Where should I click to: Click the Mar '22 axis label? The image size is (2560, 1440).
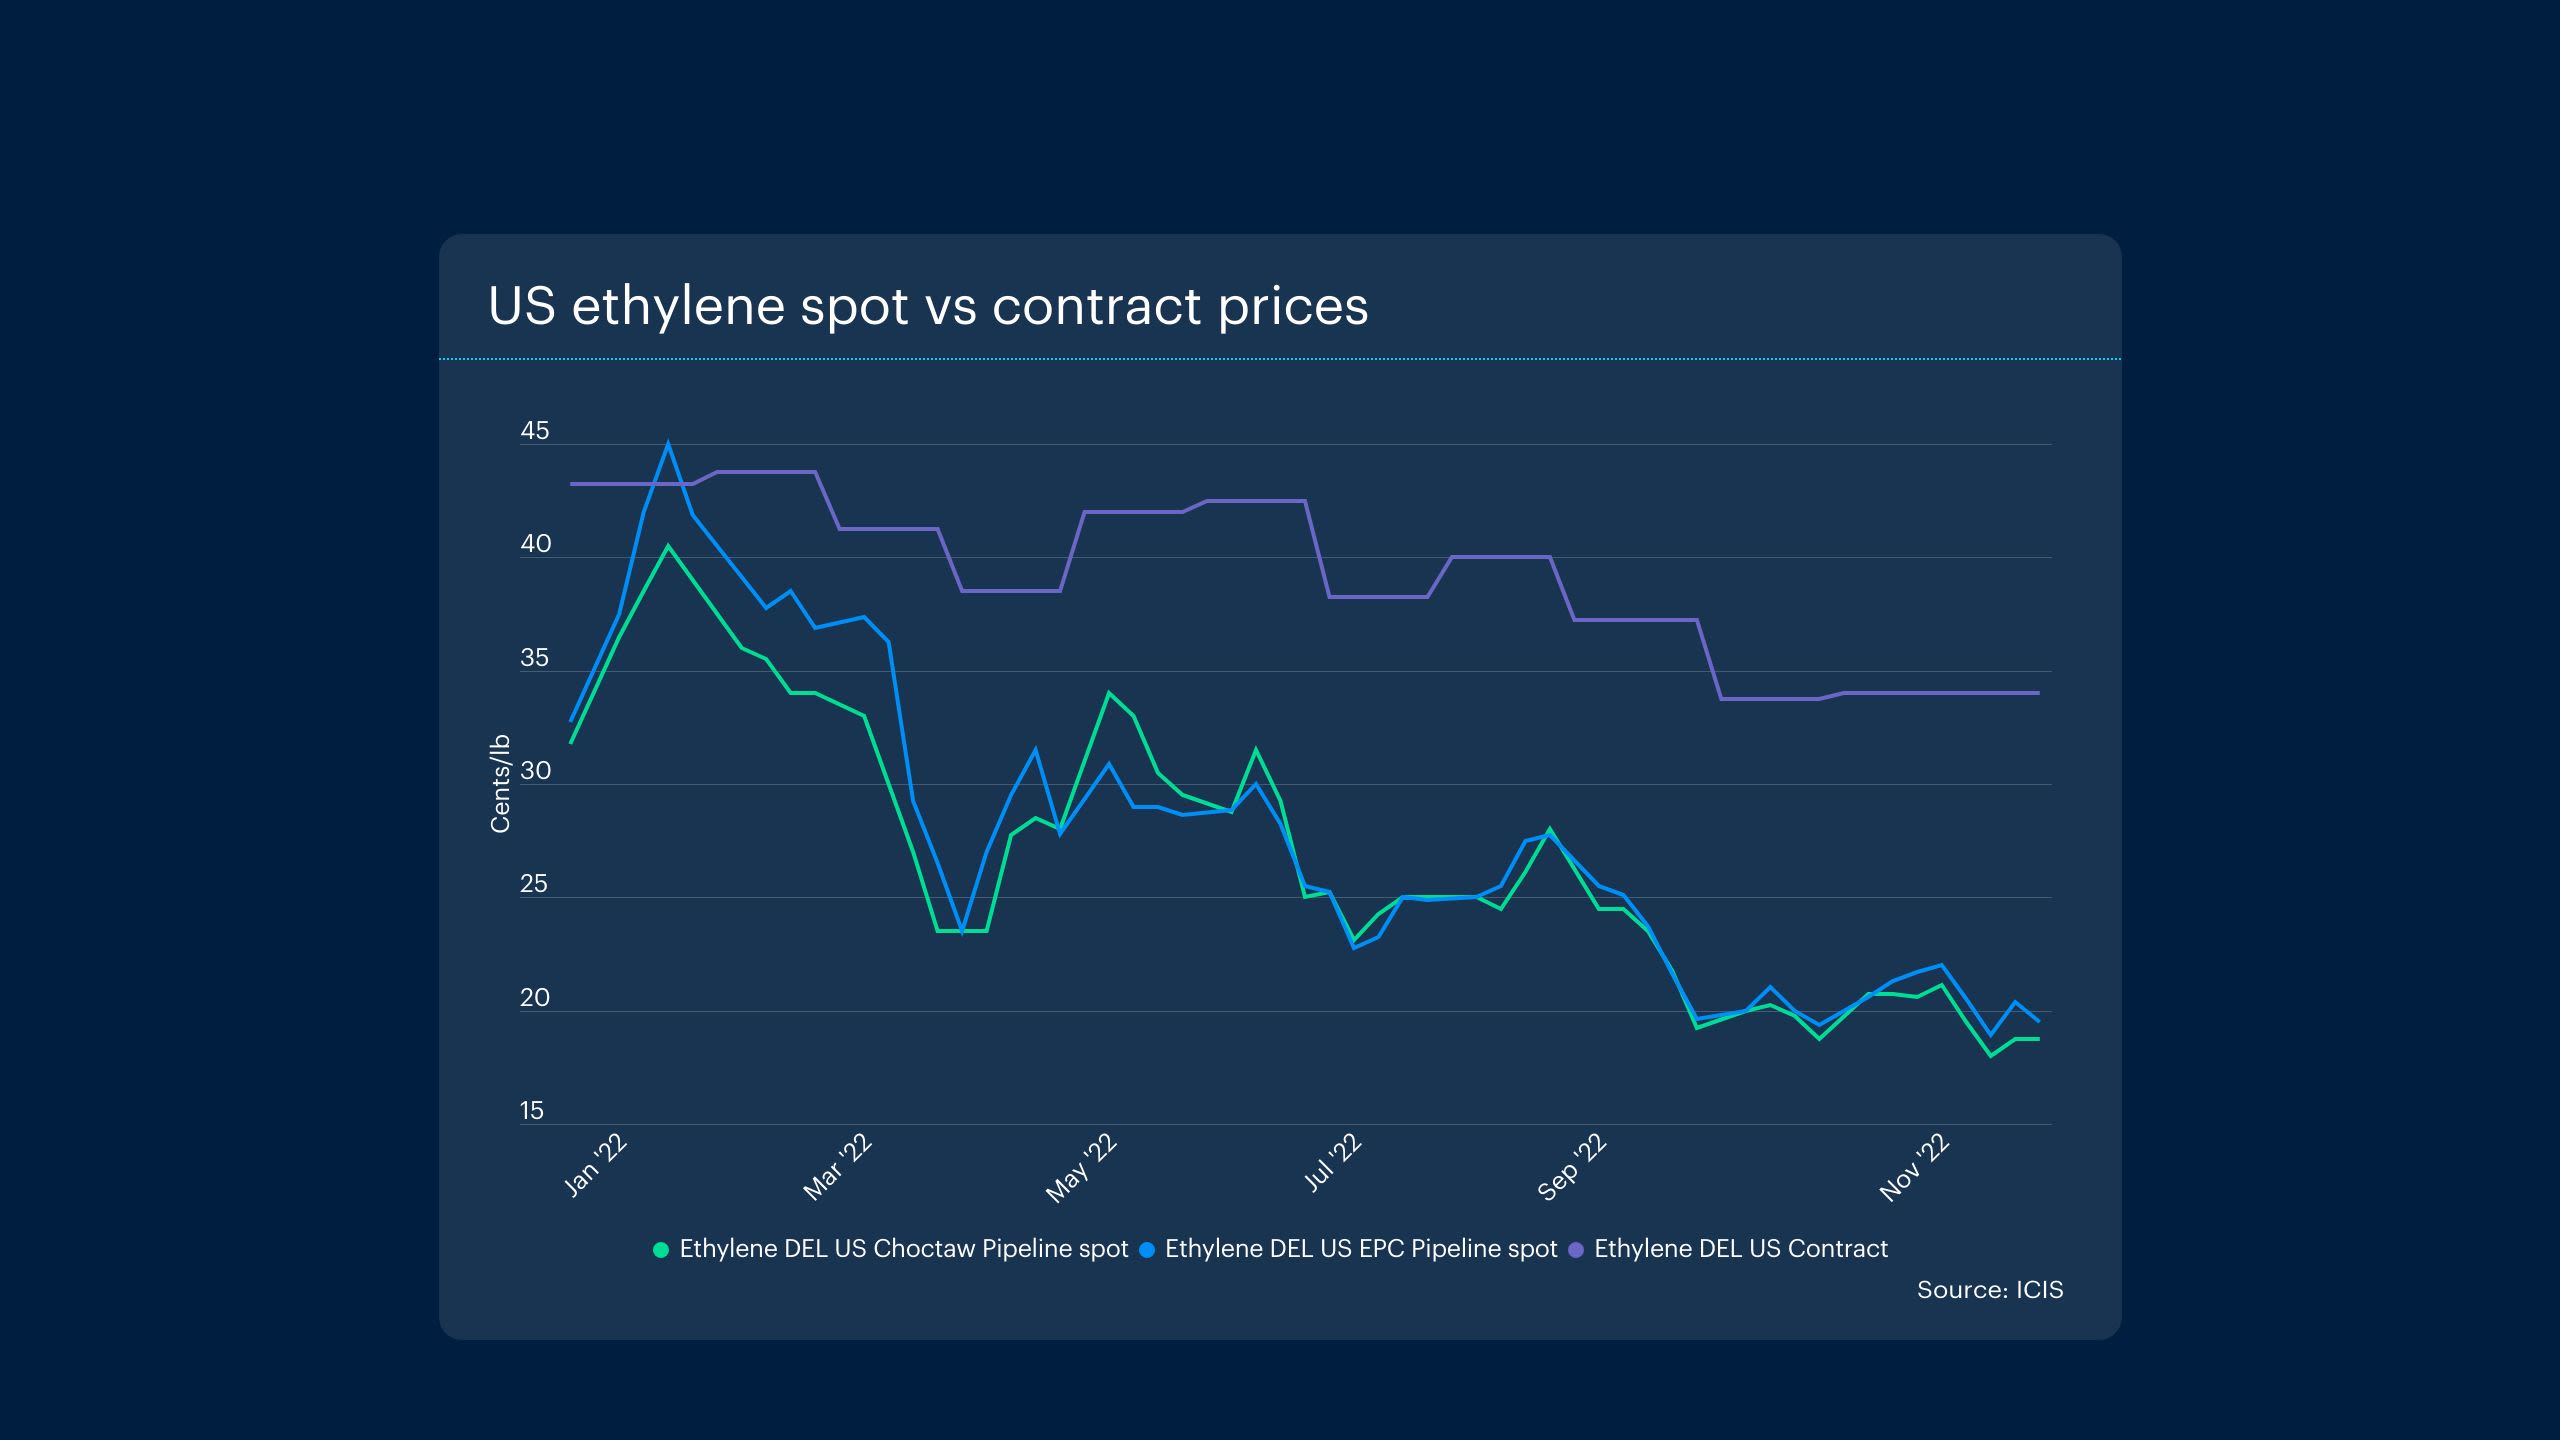point(838,1168)
